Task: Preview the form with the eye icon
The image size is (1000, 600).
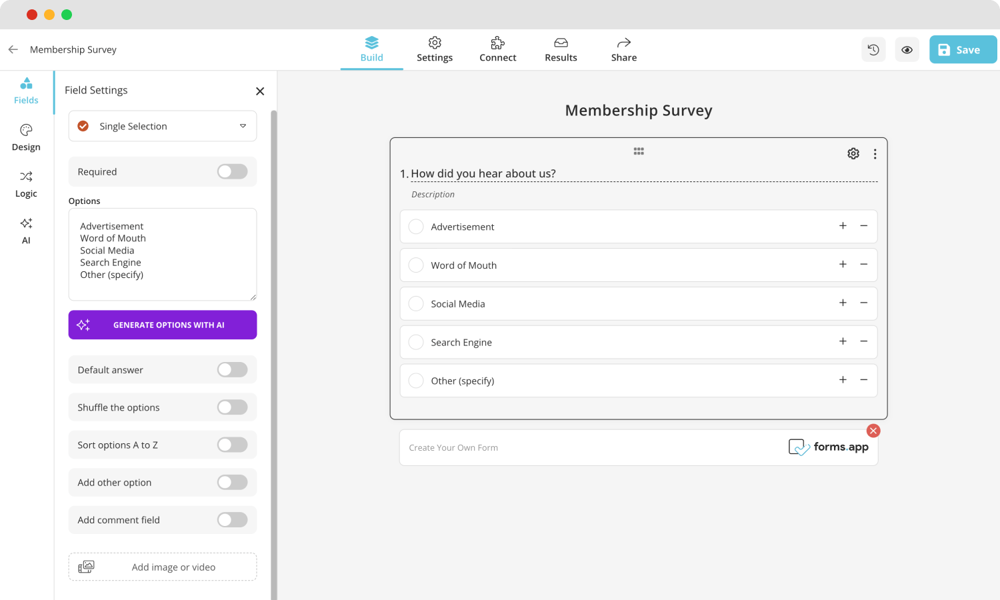Action: 906,49
